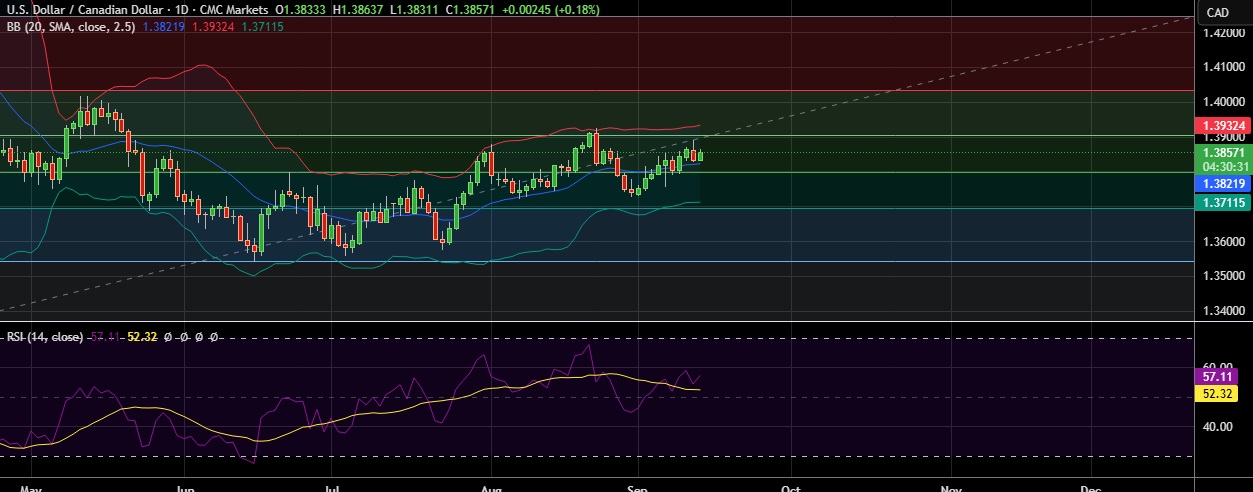The width and height of the screenshot is (1253, 492).
Task: Click the 60.00 RSI scale tick
Action: click(x=1217, y=367)
